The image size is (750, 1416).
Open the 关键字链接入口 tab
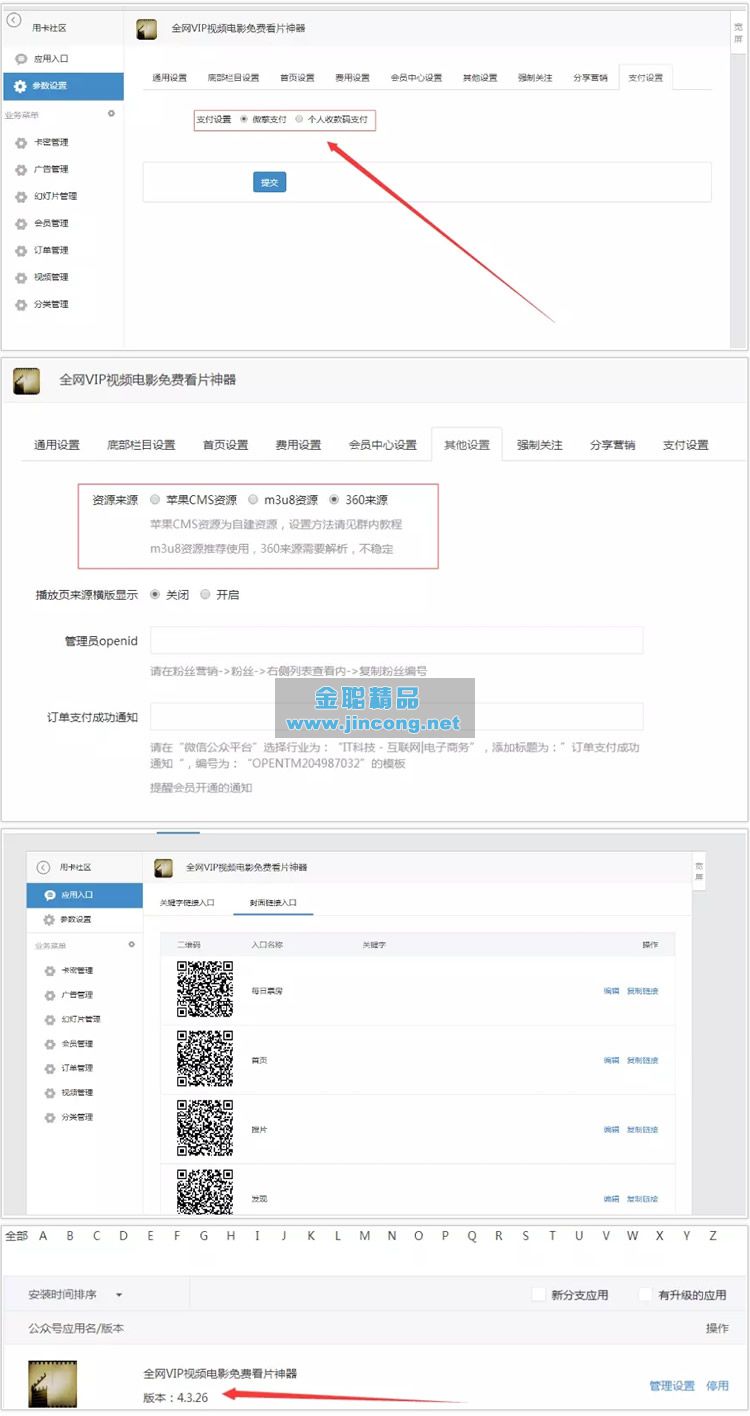point(187,903)
